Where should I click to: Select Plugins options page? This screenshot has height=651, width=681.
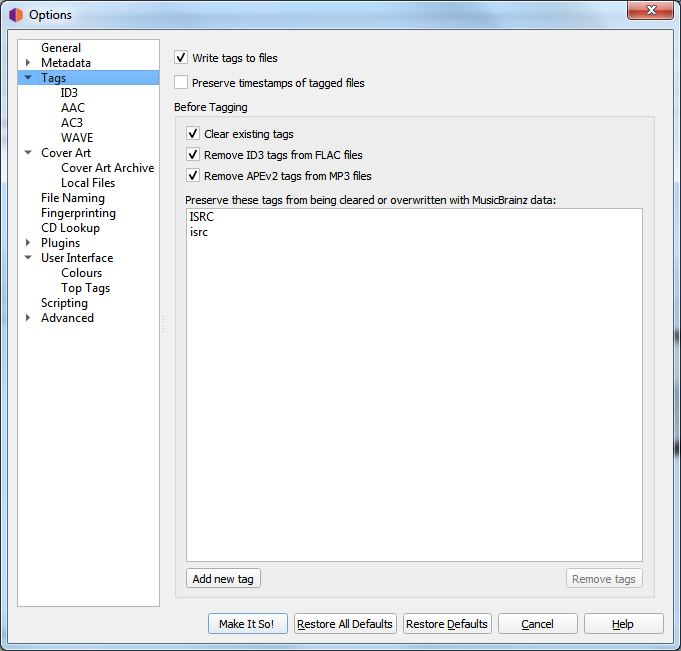point(60,243)
